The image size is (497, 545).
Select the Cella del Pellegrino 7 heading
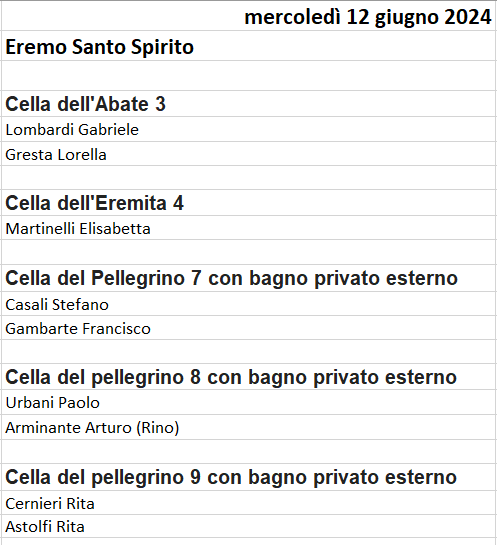[248, 278]
